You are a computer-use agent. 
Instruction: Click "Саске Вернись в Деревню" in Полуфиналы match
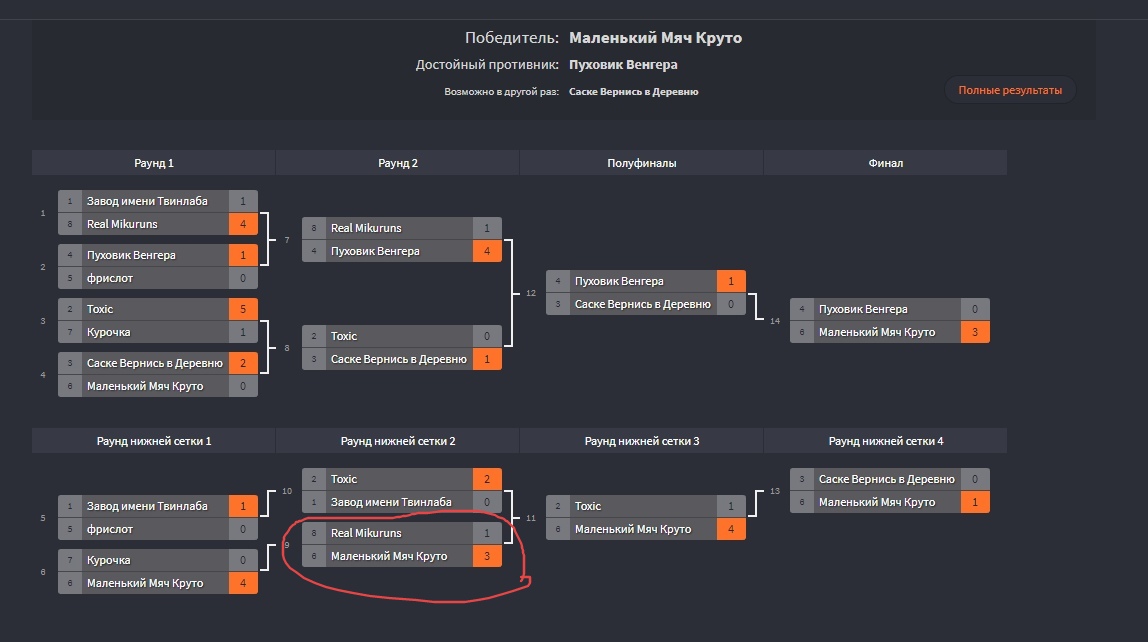[642, 304]
